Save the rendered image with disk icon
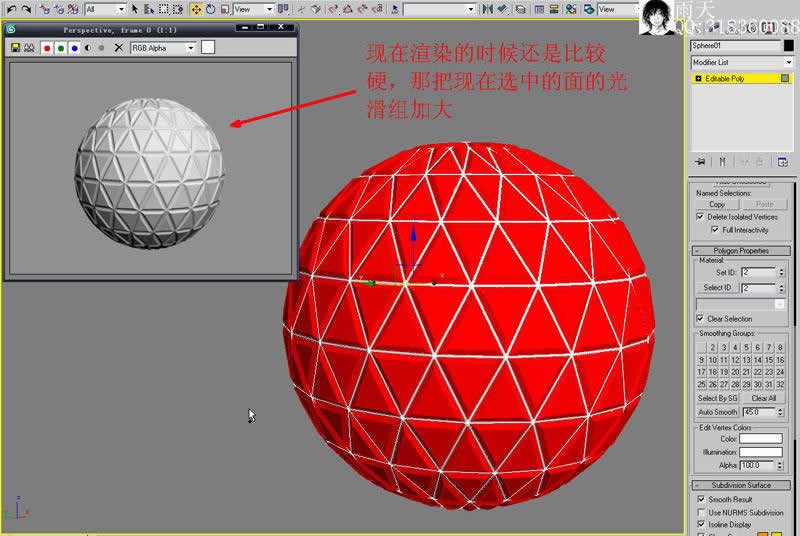This screenshot has width=800, height=536. pyautogui.click(x=15, y=47)
